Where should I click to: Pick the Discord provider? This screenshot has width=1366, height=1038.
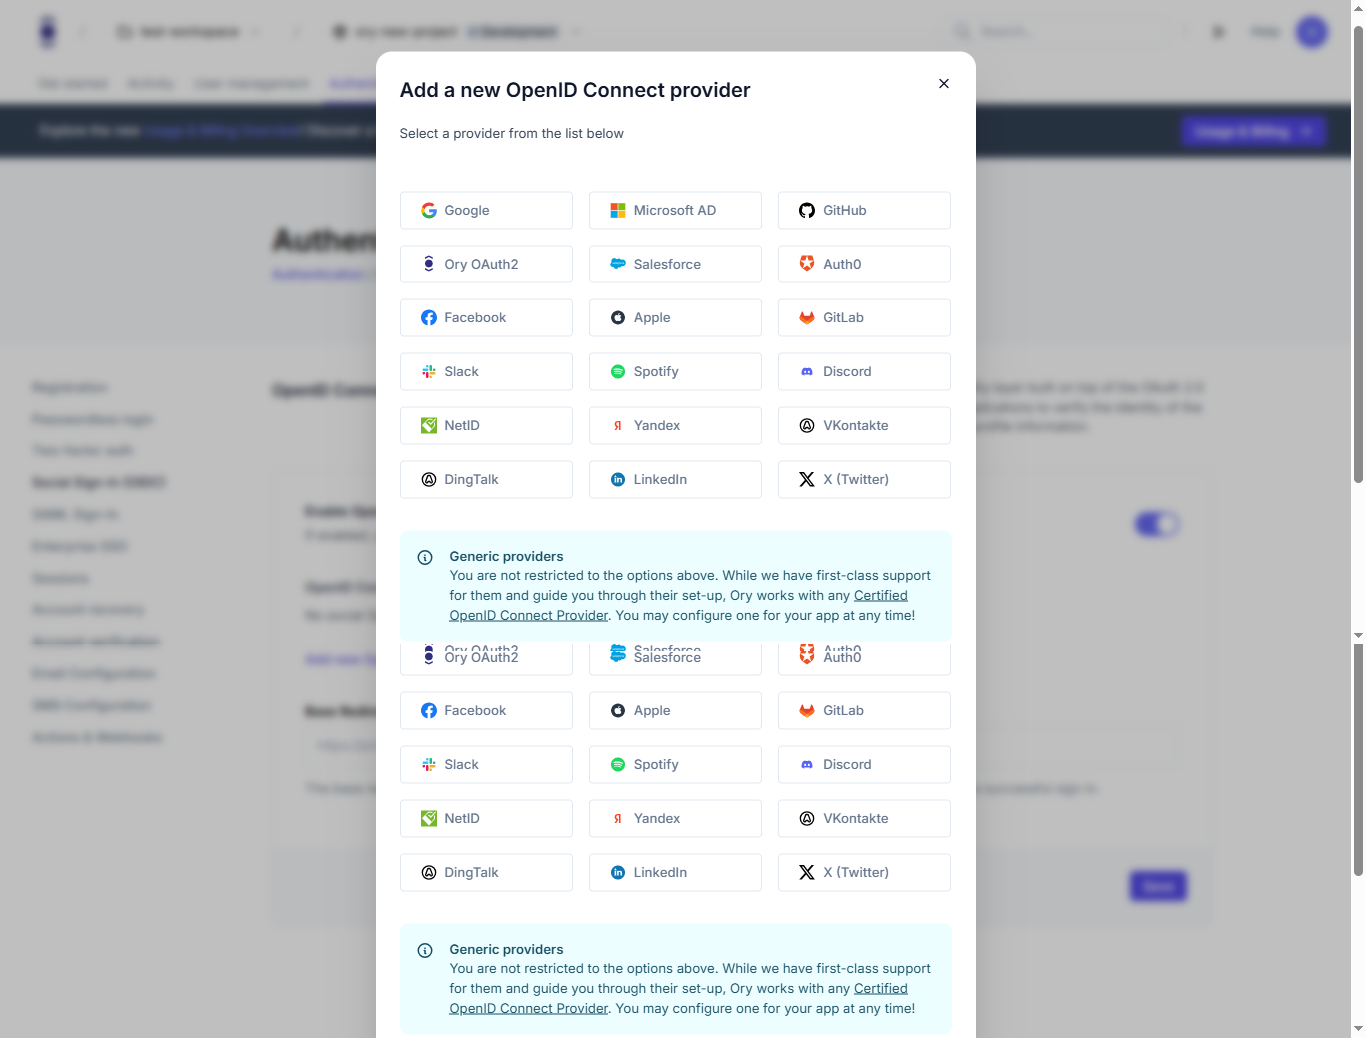[863, 371]
